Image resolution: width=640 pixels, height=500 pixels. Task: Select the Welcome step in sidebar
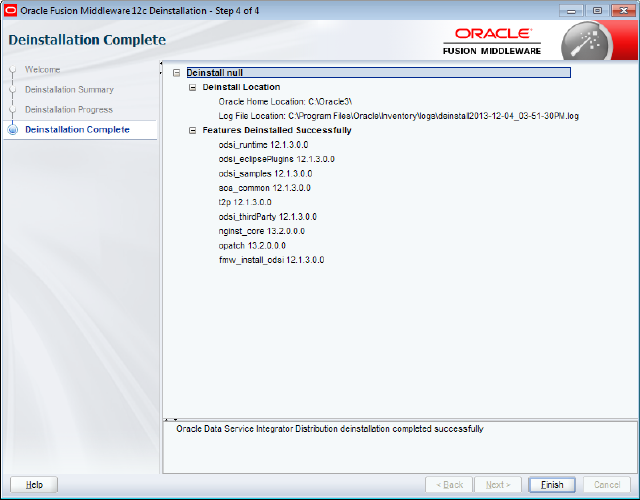click(42, 70)
